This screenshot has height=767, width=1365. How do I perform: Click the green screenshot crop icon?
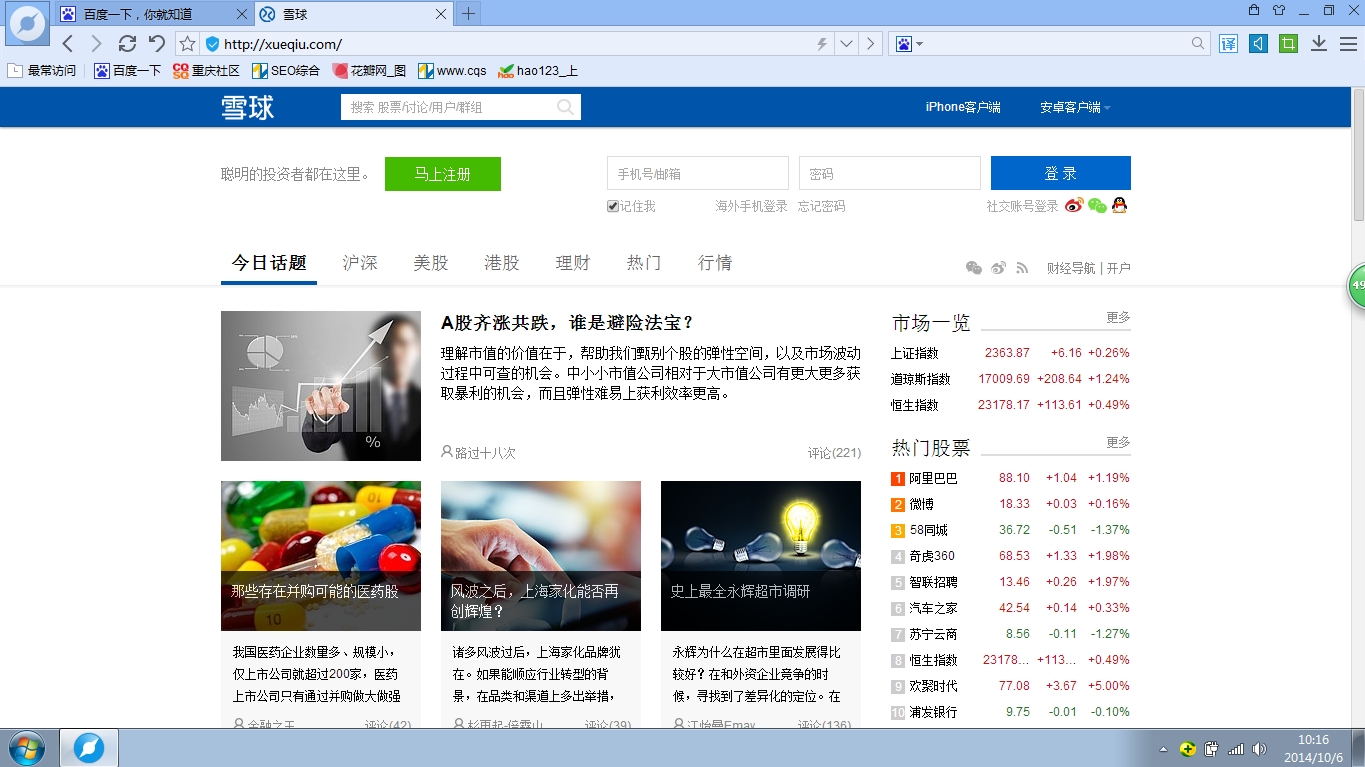[1289, 44]
